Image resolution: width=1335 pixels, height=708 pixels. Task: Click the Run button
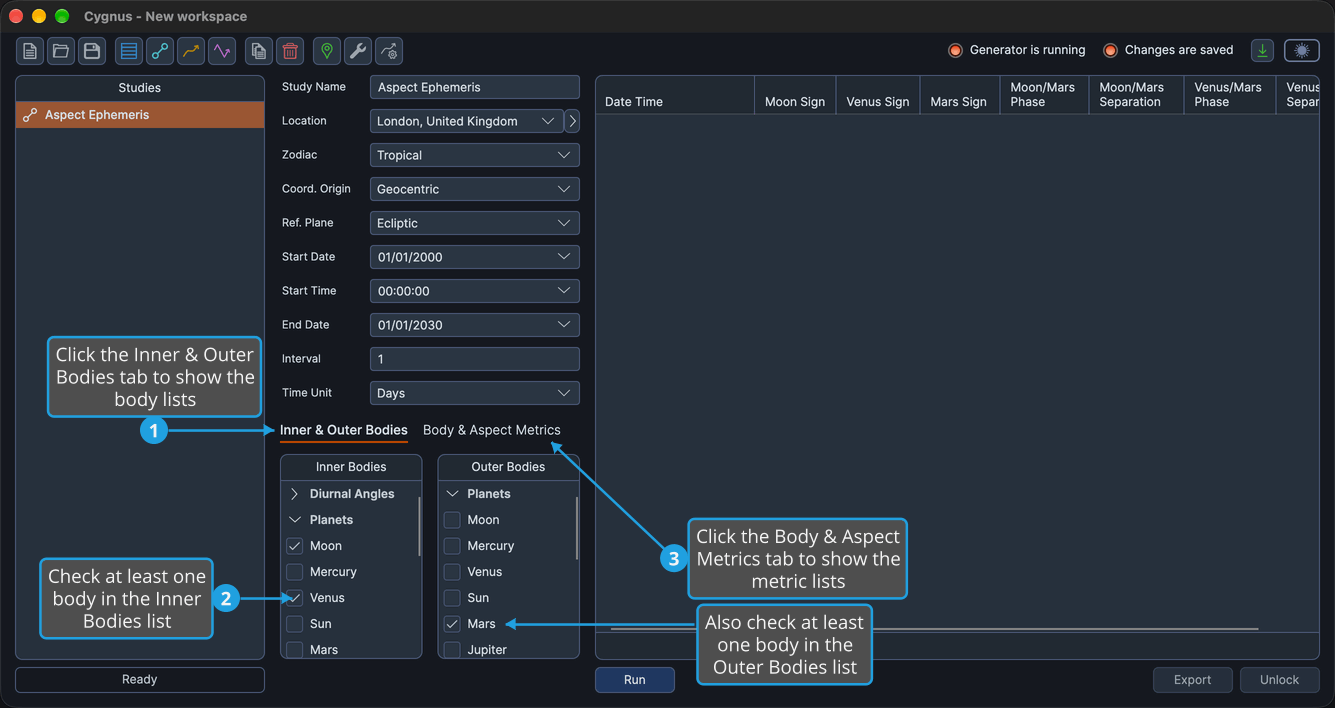click(x=635, y=680)
